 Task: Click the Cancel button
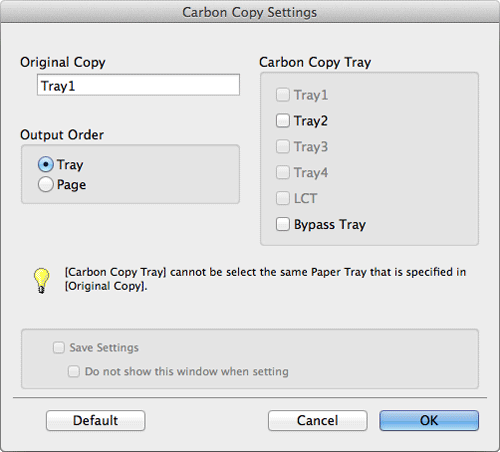[x=318, y=420]
